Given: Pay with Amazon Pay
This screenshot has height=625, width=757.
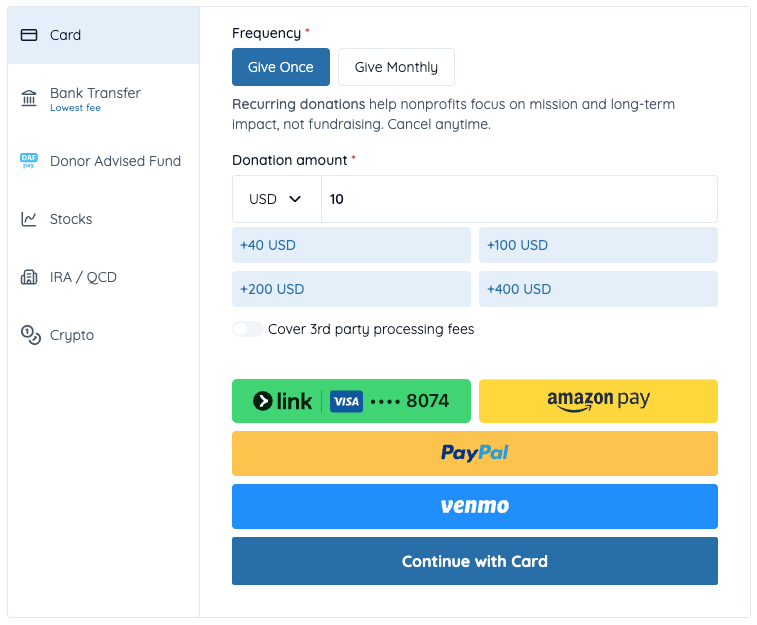Looking at the screenshot, I should 598,401.
